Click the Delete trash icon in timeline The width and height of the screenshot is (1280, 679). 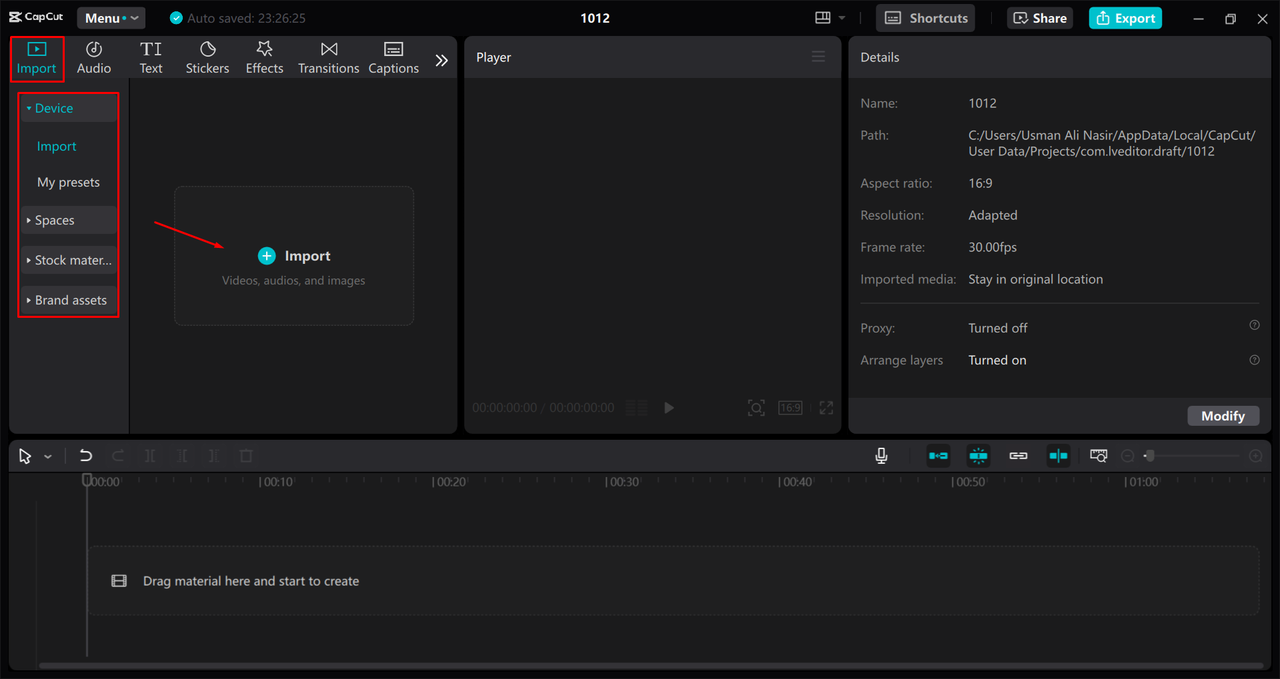tap(246, 456)
